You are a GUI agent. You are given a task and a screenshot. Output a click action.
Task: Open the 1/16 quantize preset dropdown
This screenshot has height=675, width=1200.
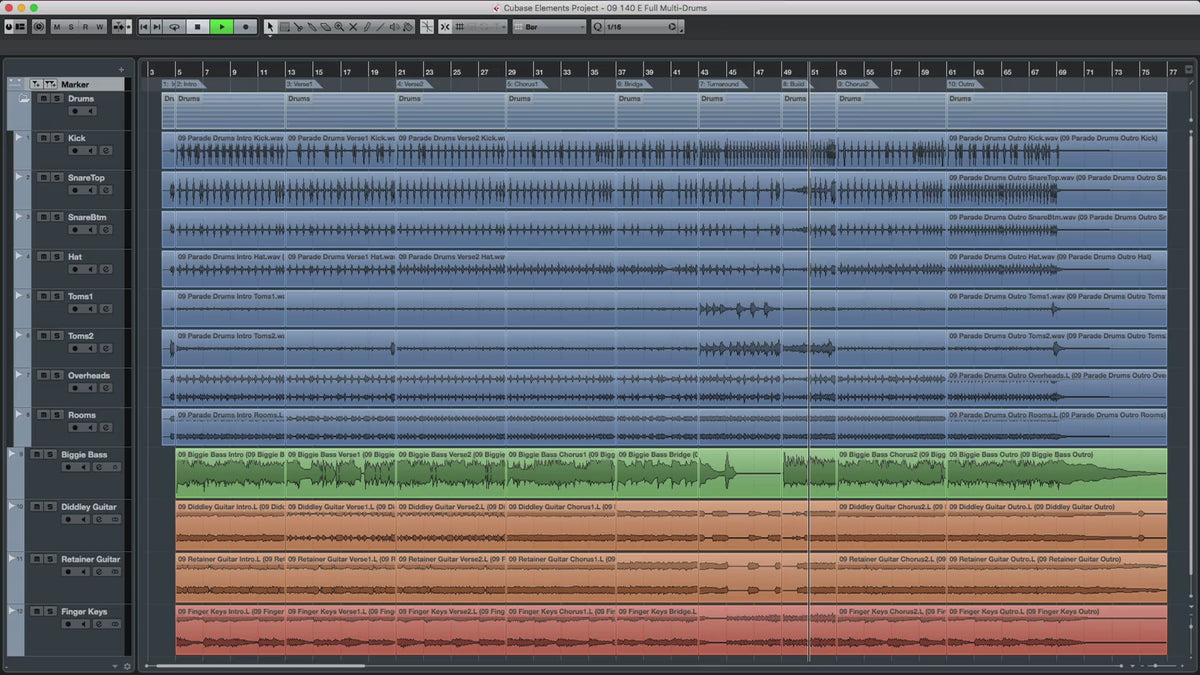tap(640, 27)
